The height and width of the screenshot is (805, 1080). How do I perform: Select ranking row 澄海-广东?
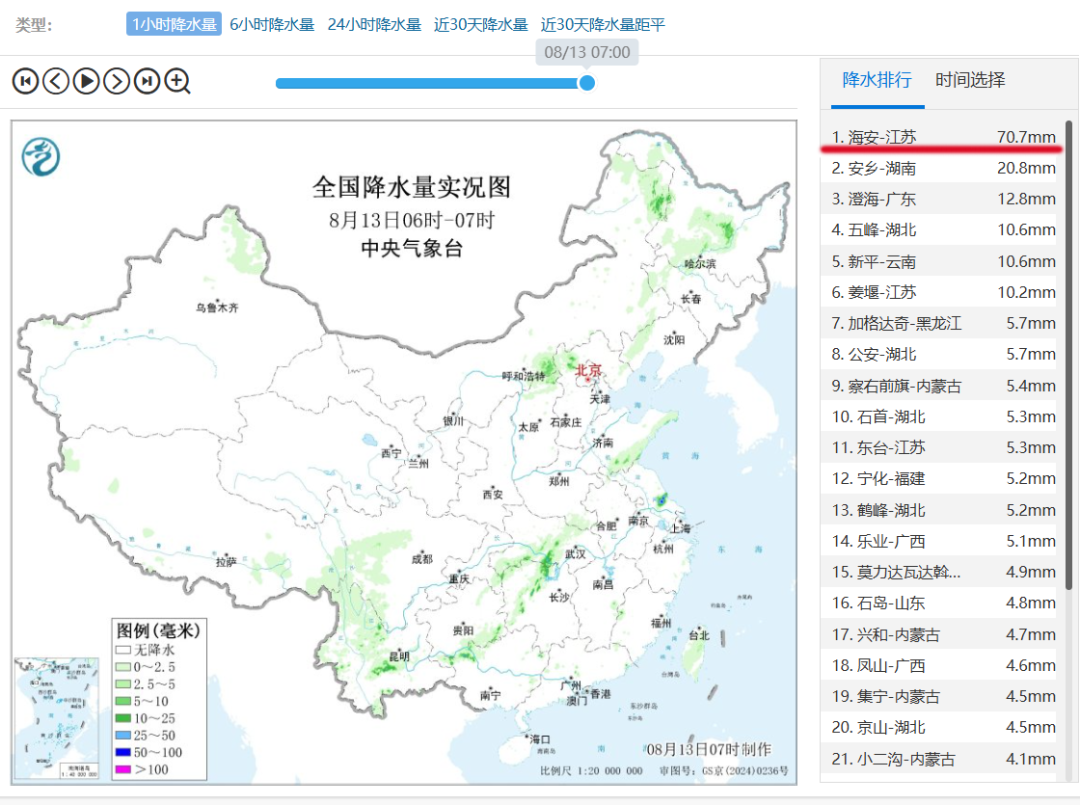coord(939,199)
